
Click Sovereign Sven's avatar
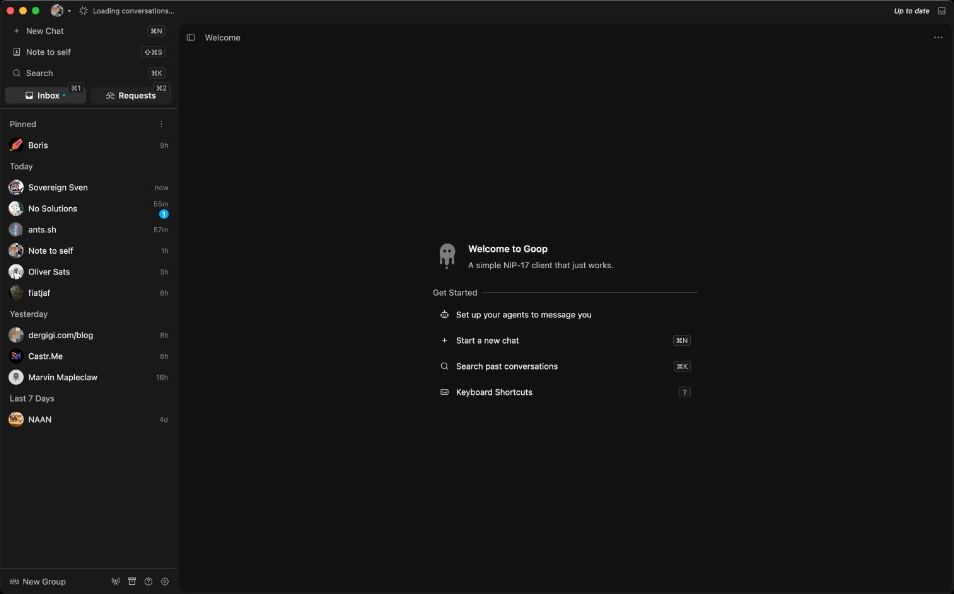point(16,187)
